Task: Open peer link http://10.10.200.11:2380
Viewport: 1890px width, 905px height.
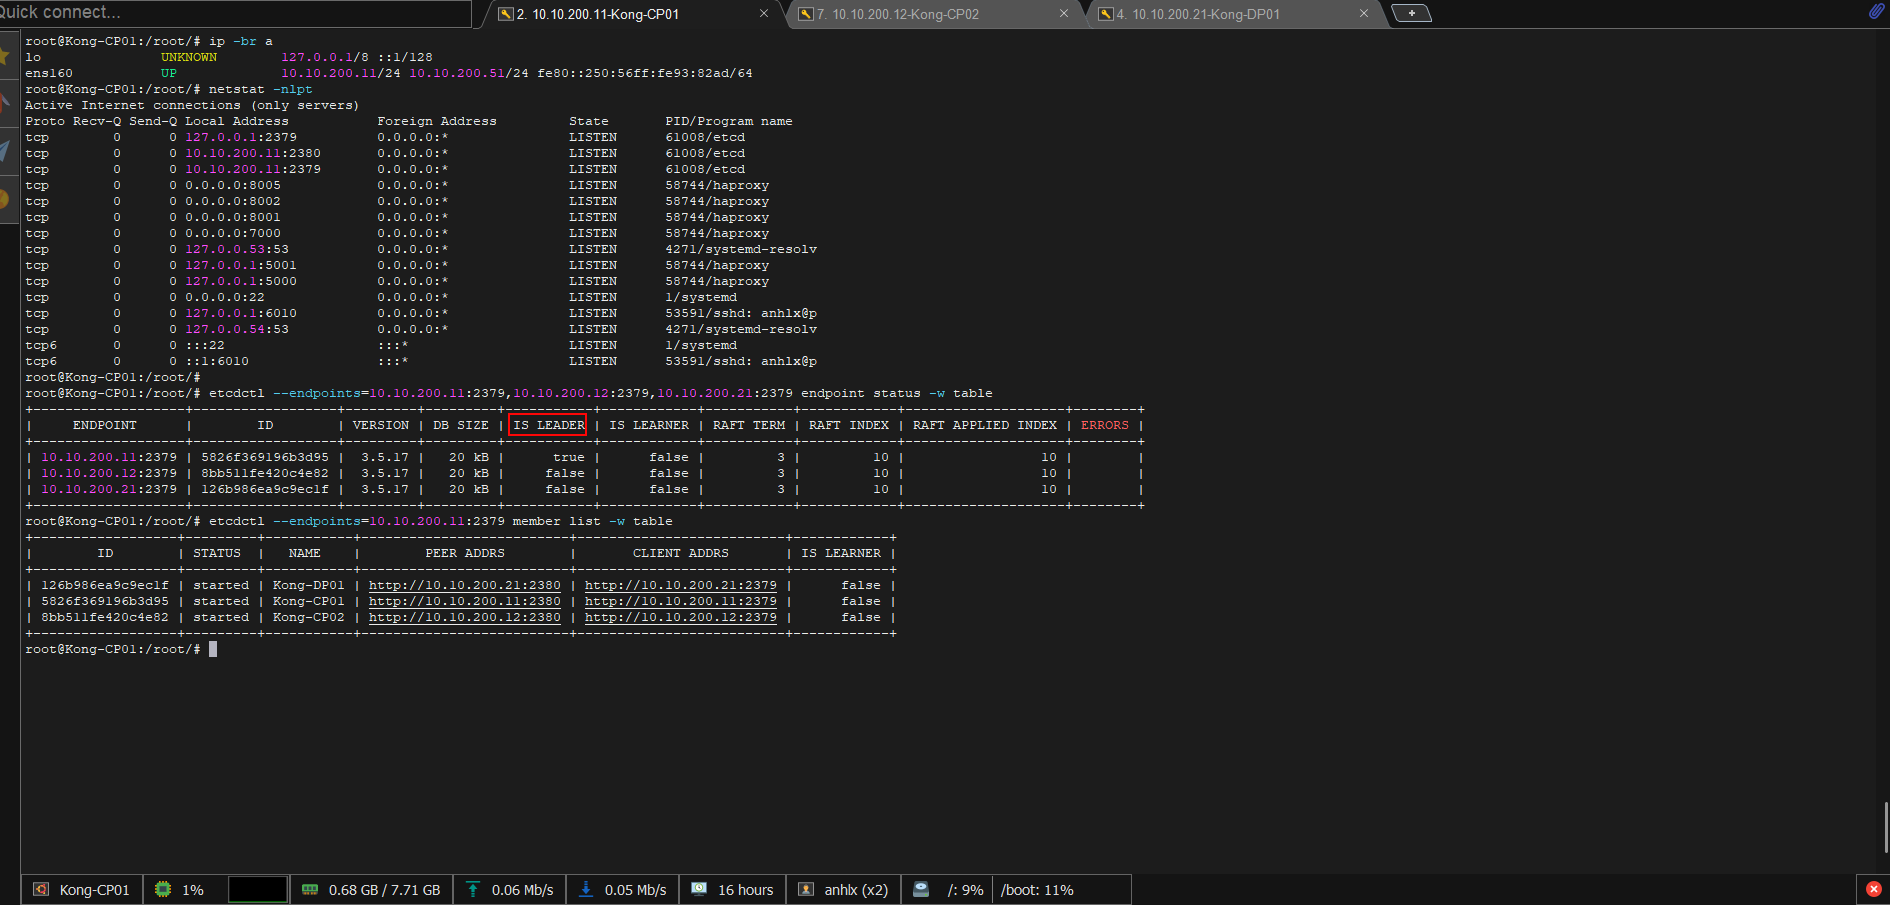Action: pos(465,601)
